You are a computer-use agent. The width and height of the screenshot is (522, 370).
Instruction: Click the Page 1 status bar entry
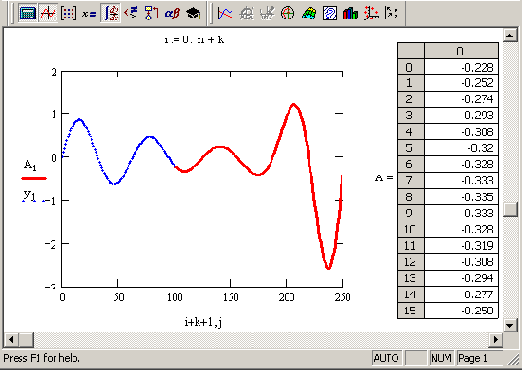click(x=479, y=358)
